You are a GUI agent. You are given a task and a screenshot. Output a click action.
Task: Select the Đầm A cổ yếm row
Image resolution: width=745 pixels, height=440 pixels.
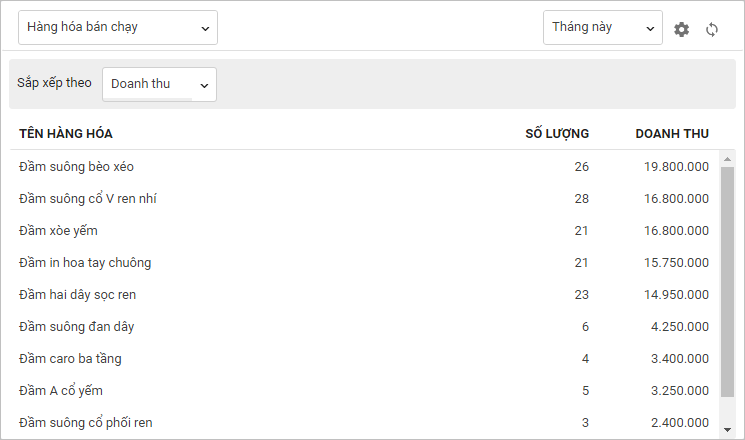tap(61, 391)
